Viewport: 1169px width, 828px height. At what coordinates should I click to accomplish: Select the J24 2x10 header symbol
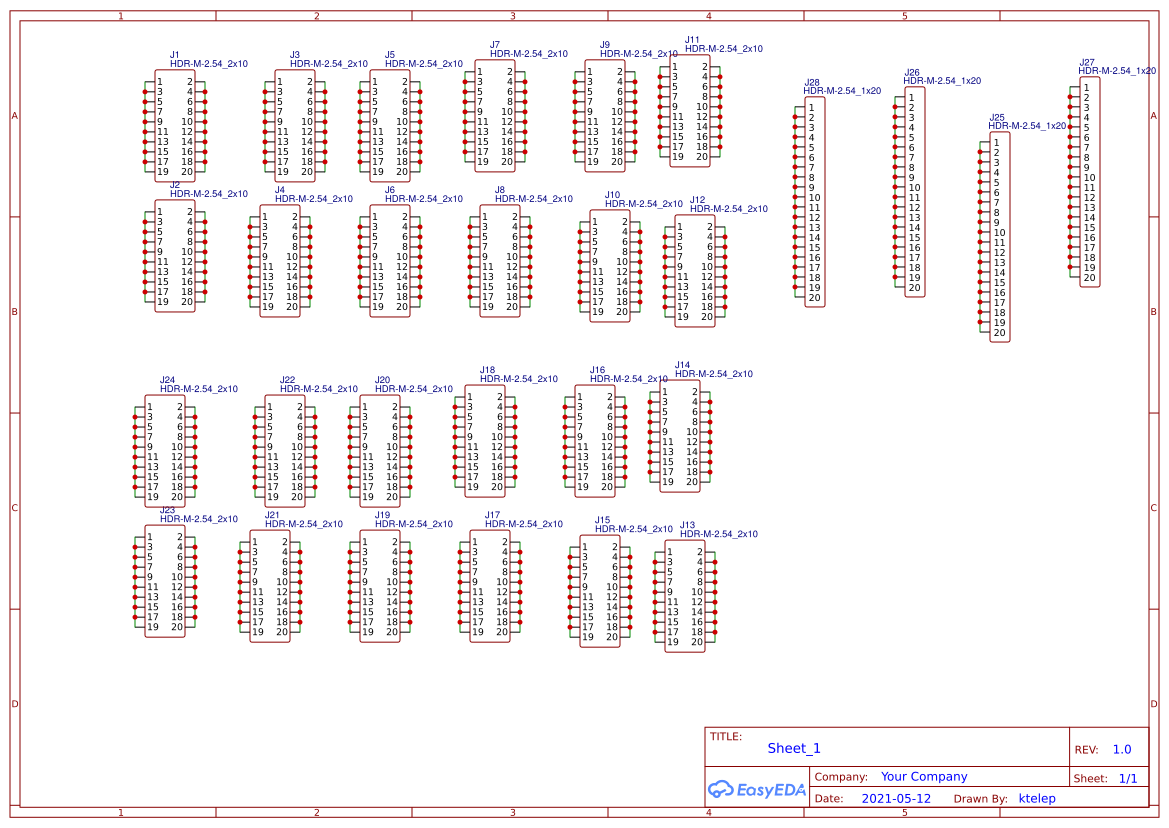point(166,448)
